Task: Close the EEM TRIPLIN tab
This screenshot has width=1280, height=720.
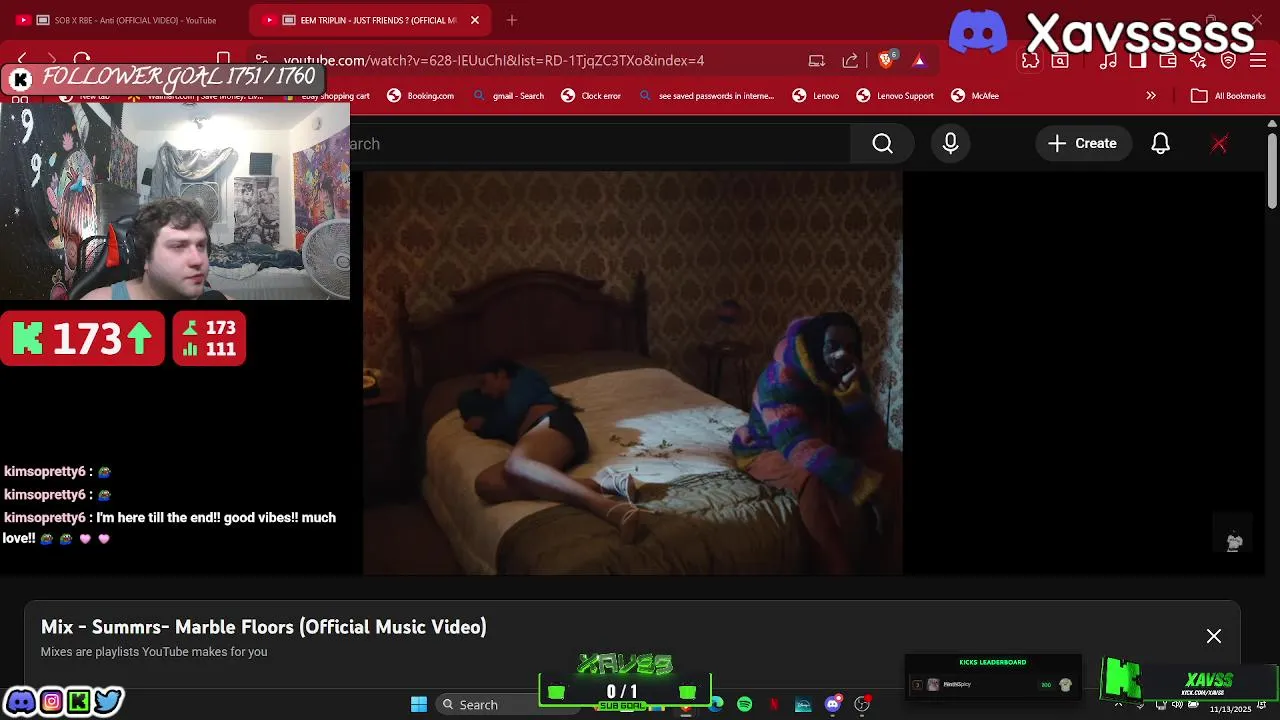Action: (x=475, y=20)
